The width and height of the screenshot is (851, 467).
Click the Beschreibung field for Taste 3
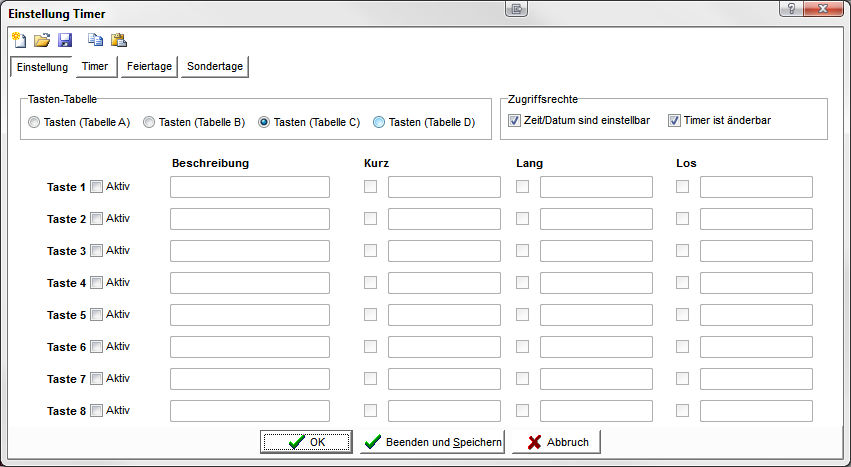[x=250, y=251]
